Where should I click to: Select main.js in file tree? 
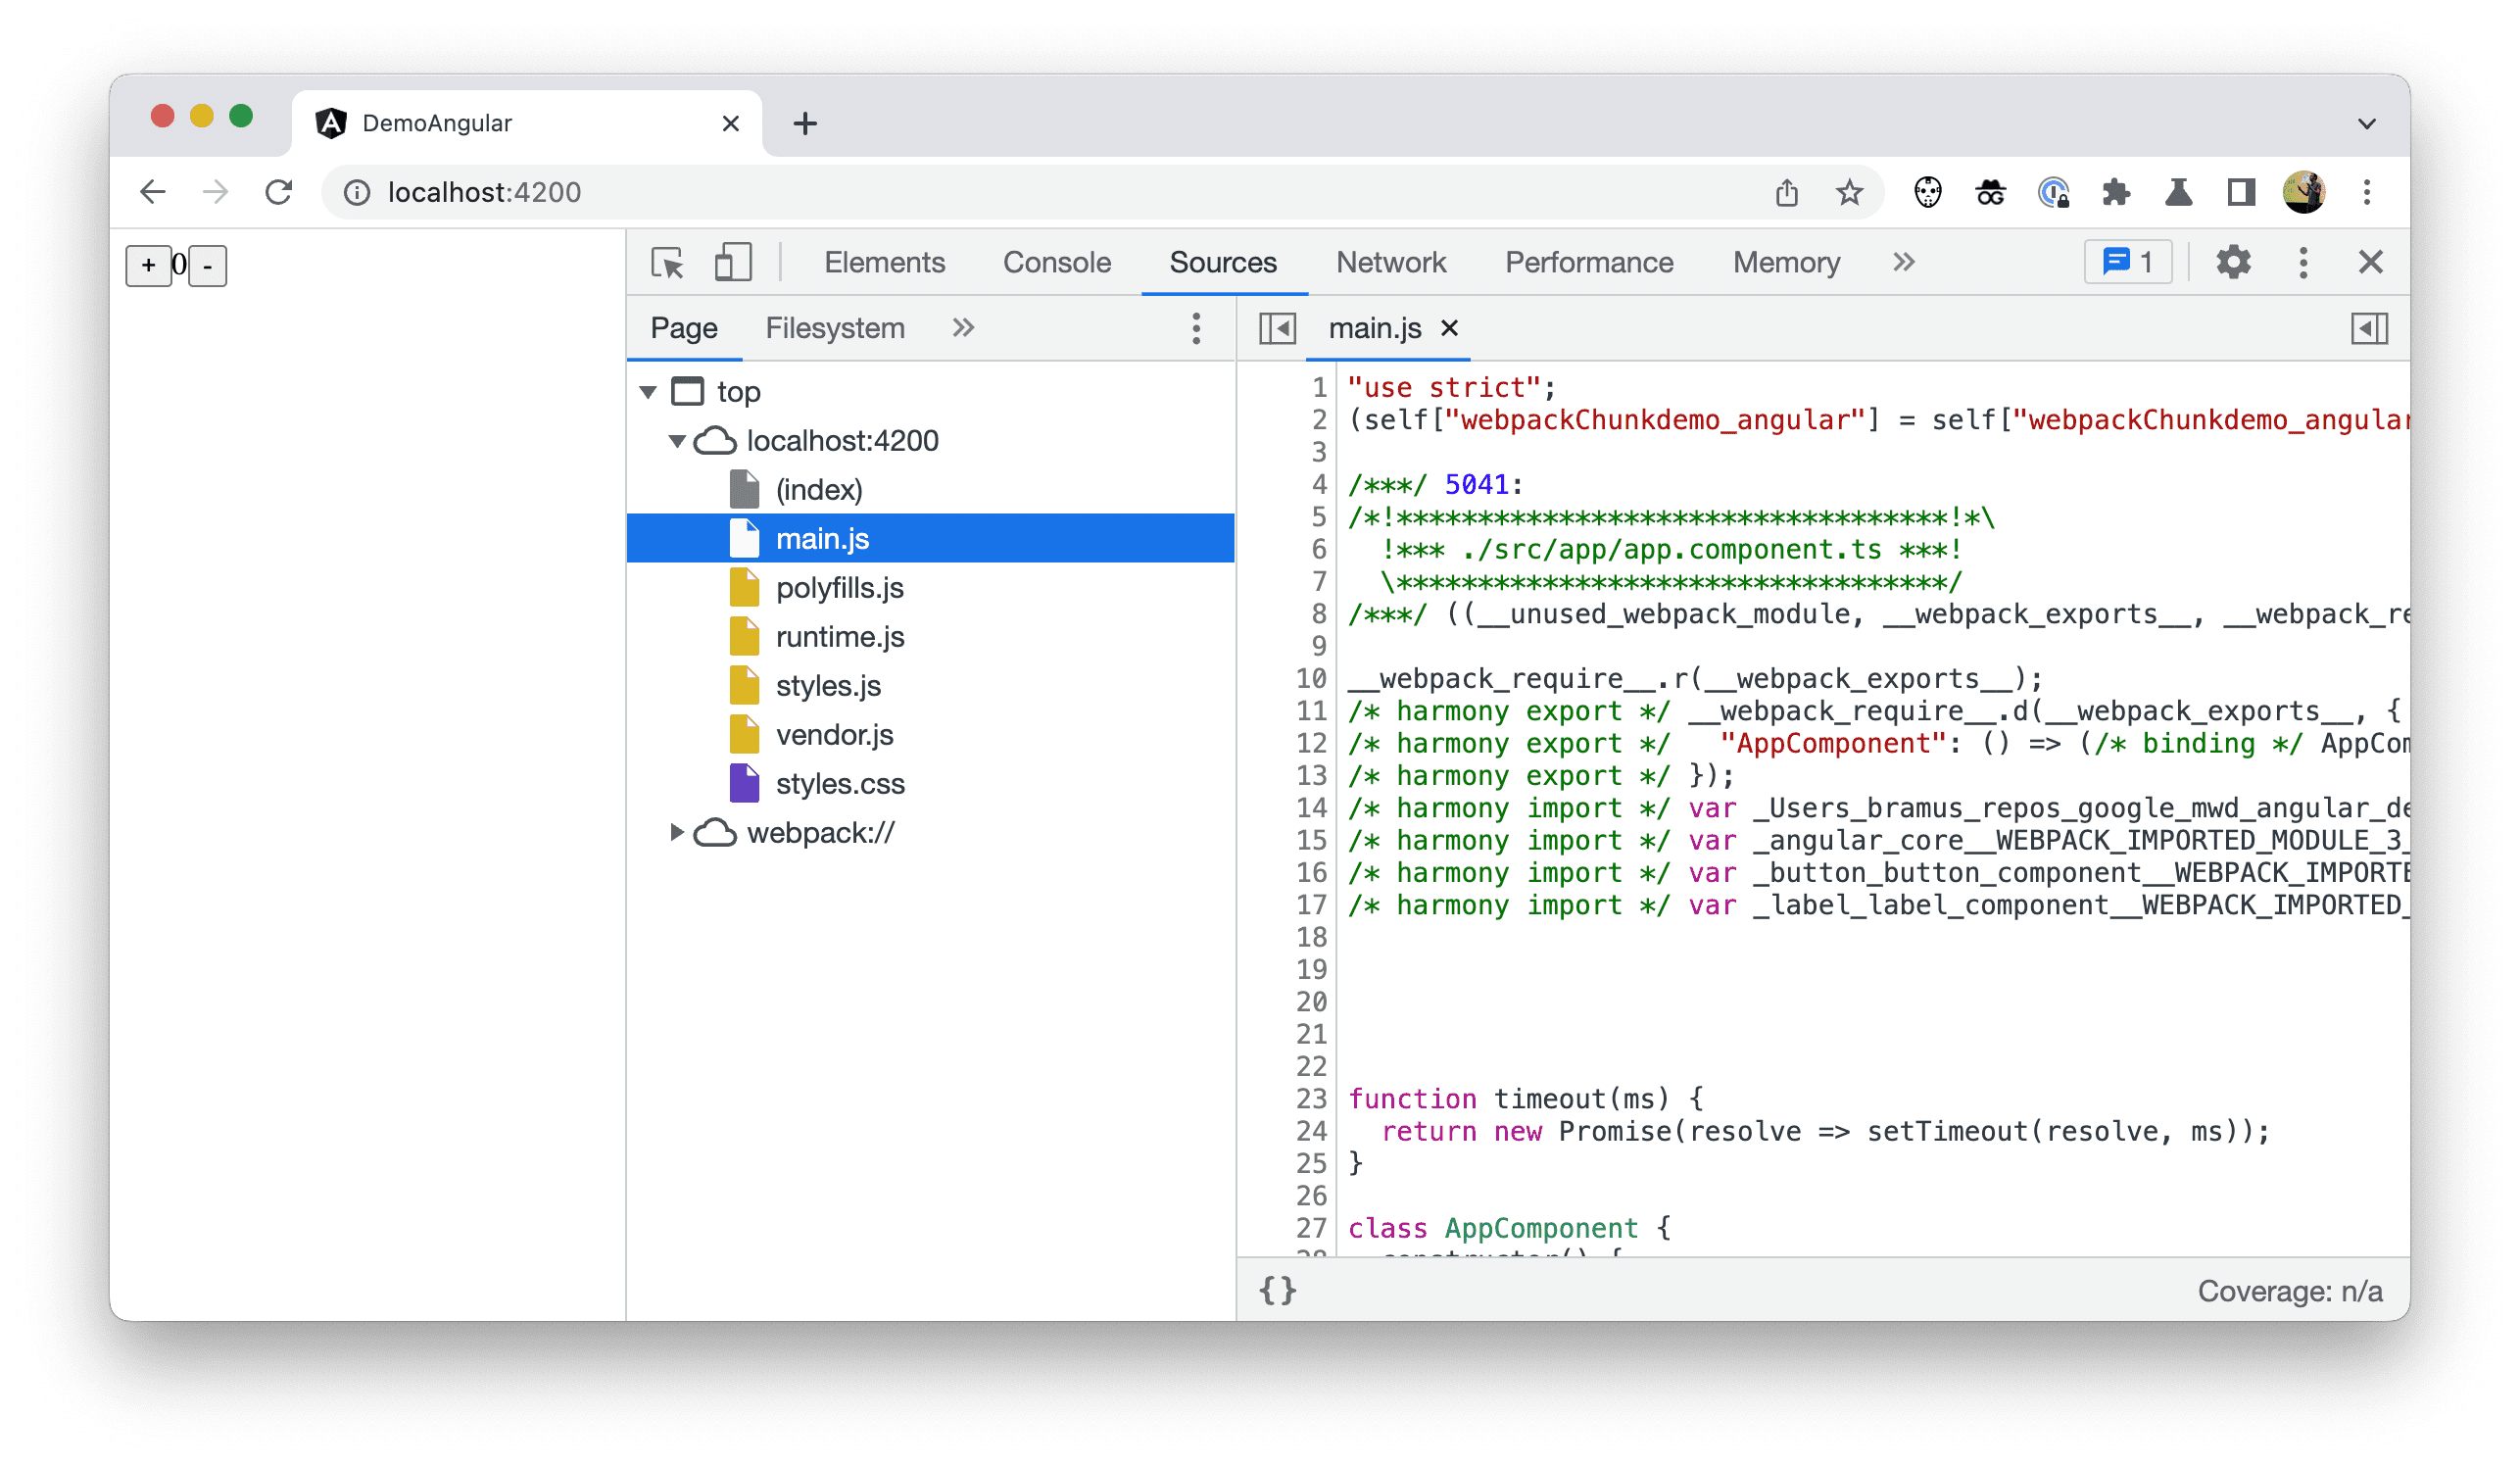point(818,538)
